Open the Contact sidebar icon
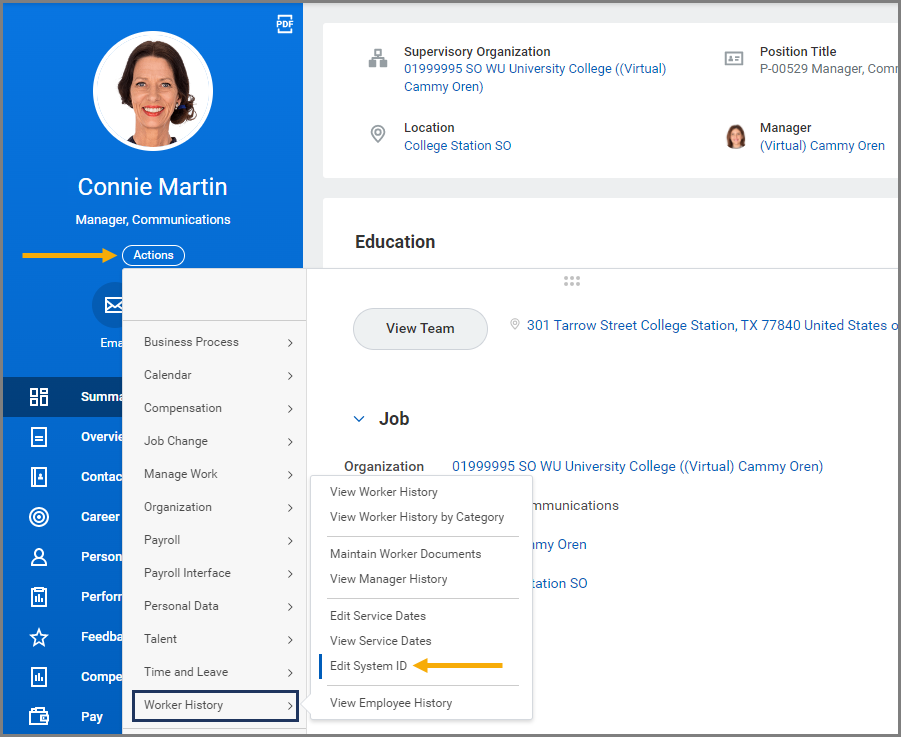This screenshot has height=737, width=901. [39, 477]
